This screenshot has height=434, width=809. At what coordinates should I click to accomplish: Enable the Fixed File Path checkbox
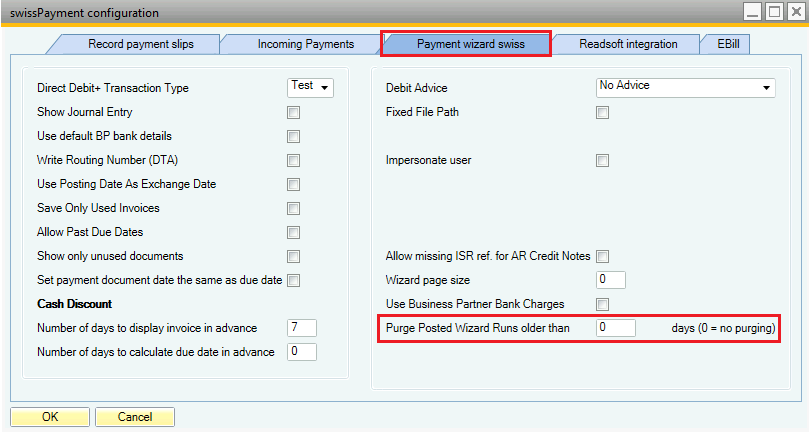[602, 112]
